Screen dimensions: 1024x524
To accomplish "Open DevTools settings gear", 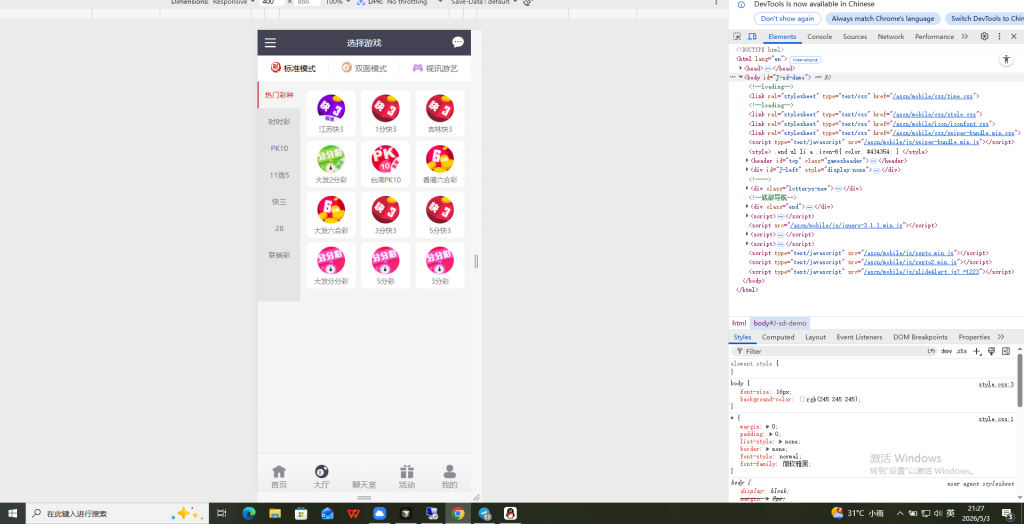I will [x=984, y=37].
